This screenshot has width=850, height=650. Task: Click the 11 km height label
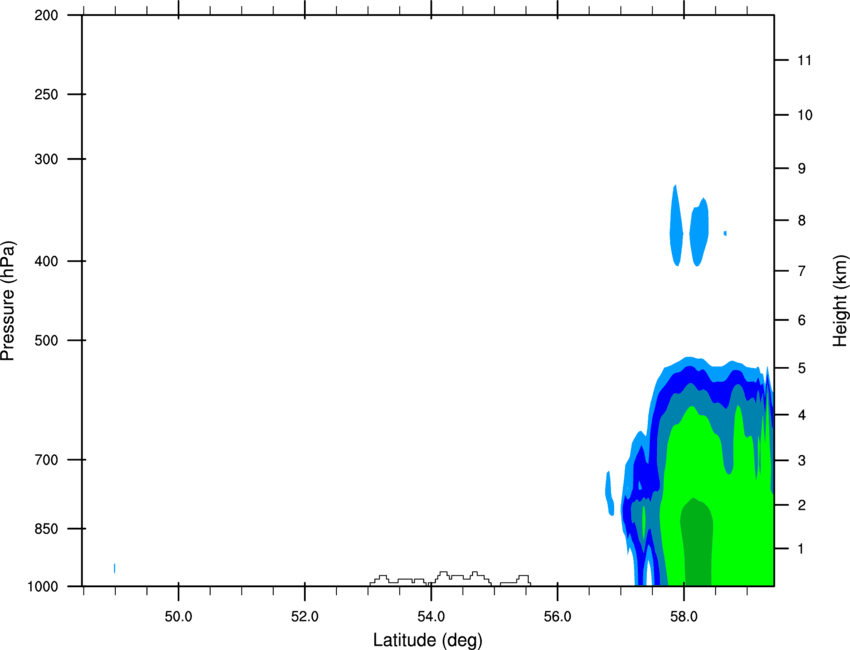804,60
